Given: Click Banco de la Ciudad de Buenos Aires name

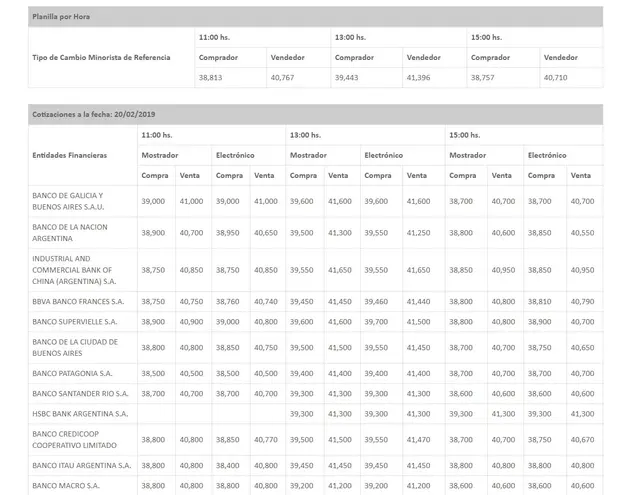Looking at the screenshot, I should 75,347.
